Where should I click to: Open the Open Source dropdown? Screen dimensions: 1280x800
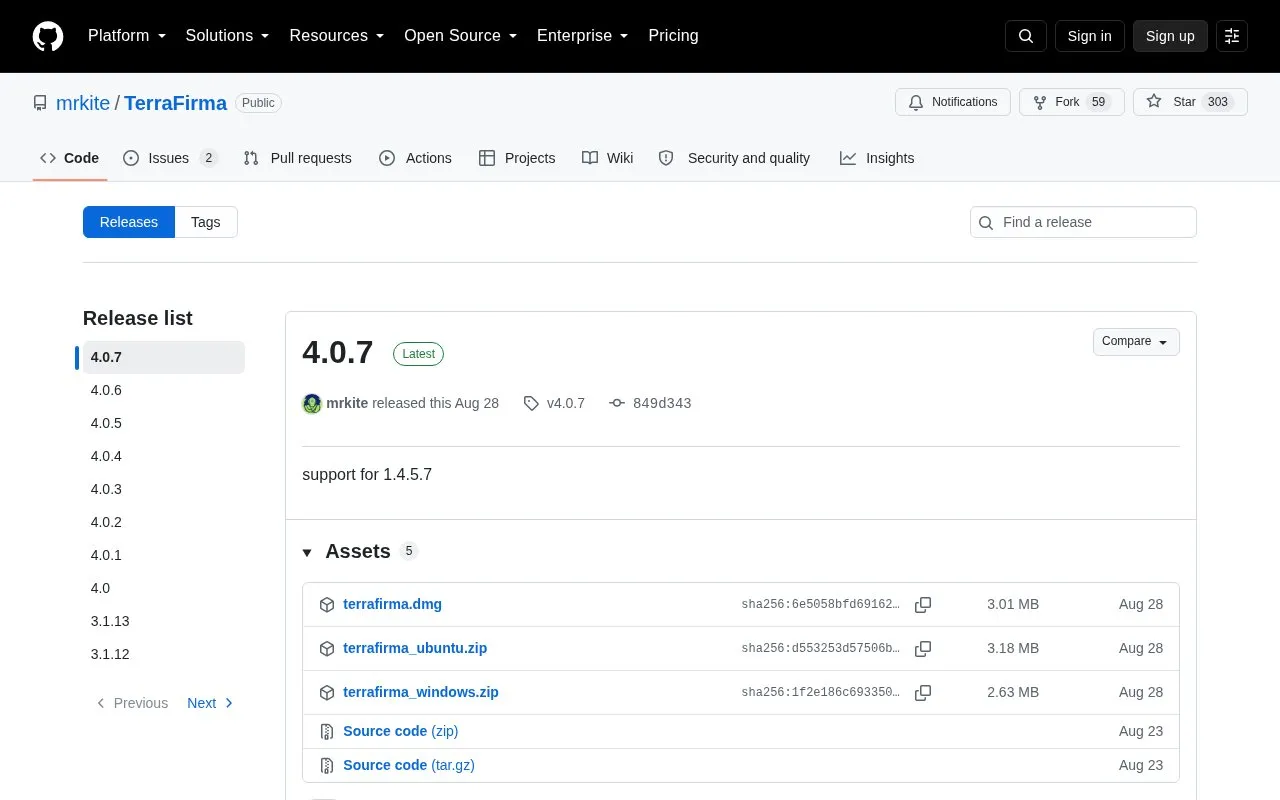click(461, 36)
